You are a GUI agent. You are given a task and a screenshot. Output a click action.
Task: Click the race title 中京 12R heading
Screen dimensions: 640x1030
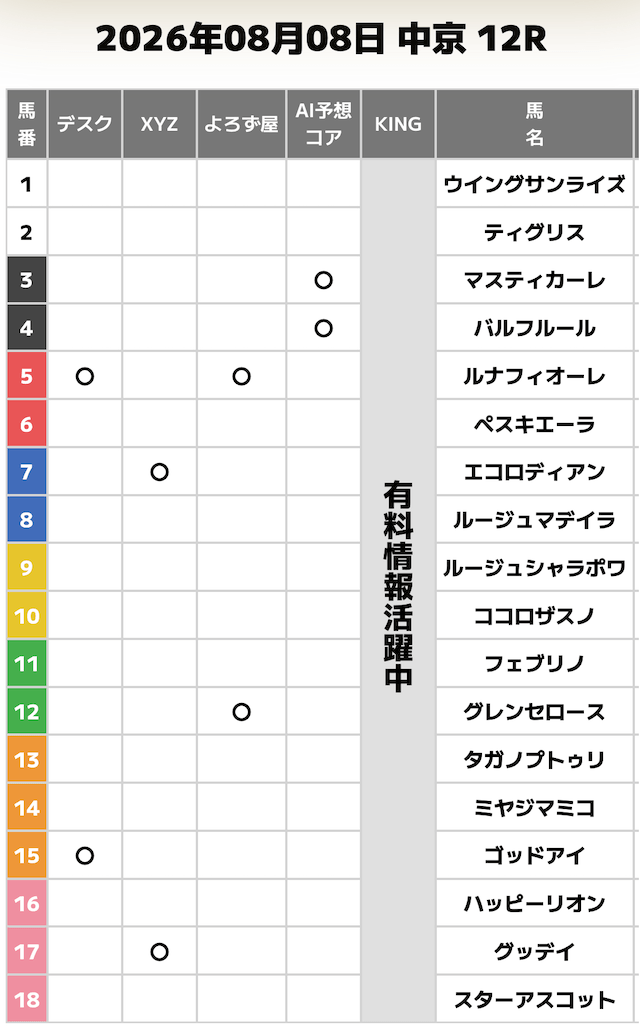472,39
